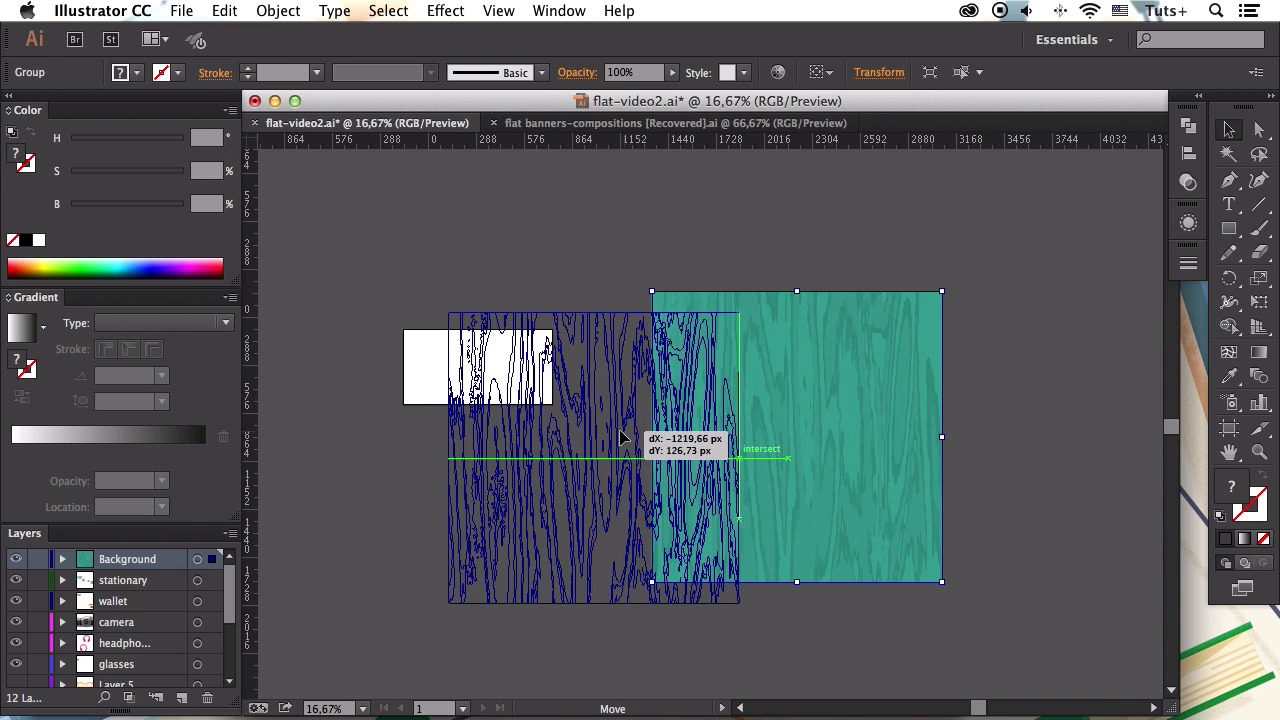Image resolution: width=1280 pixels, height=720 pixels.
Task: Open the Object menu
Action: pyautogui.click(x=278, y=11)
